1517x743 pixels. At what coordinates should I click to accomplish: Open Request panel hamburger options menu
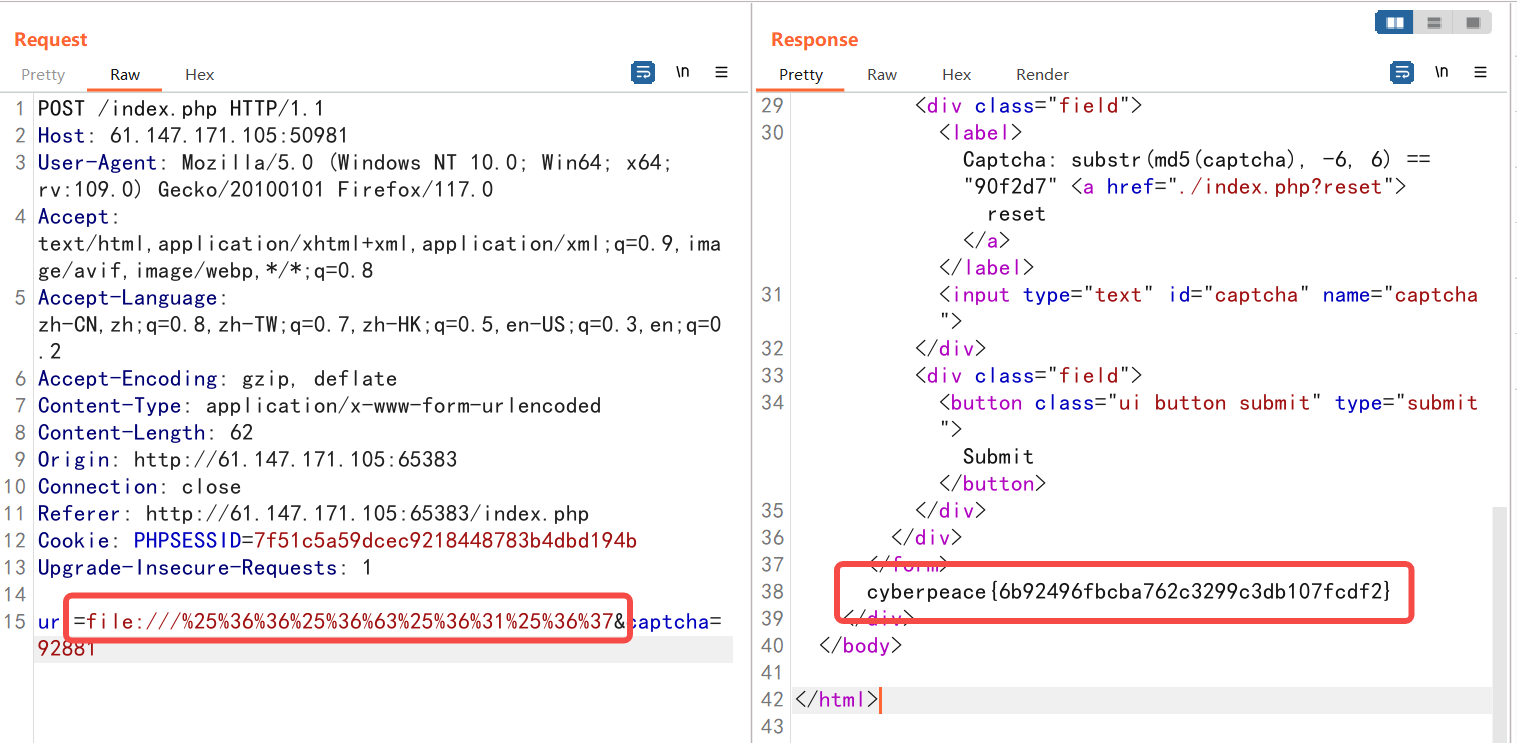(x=721, y=72)
